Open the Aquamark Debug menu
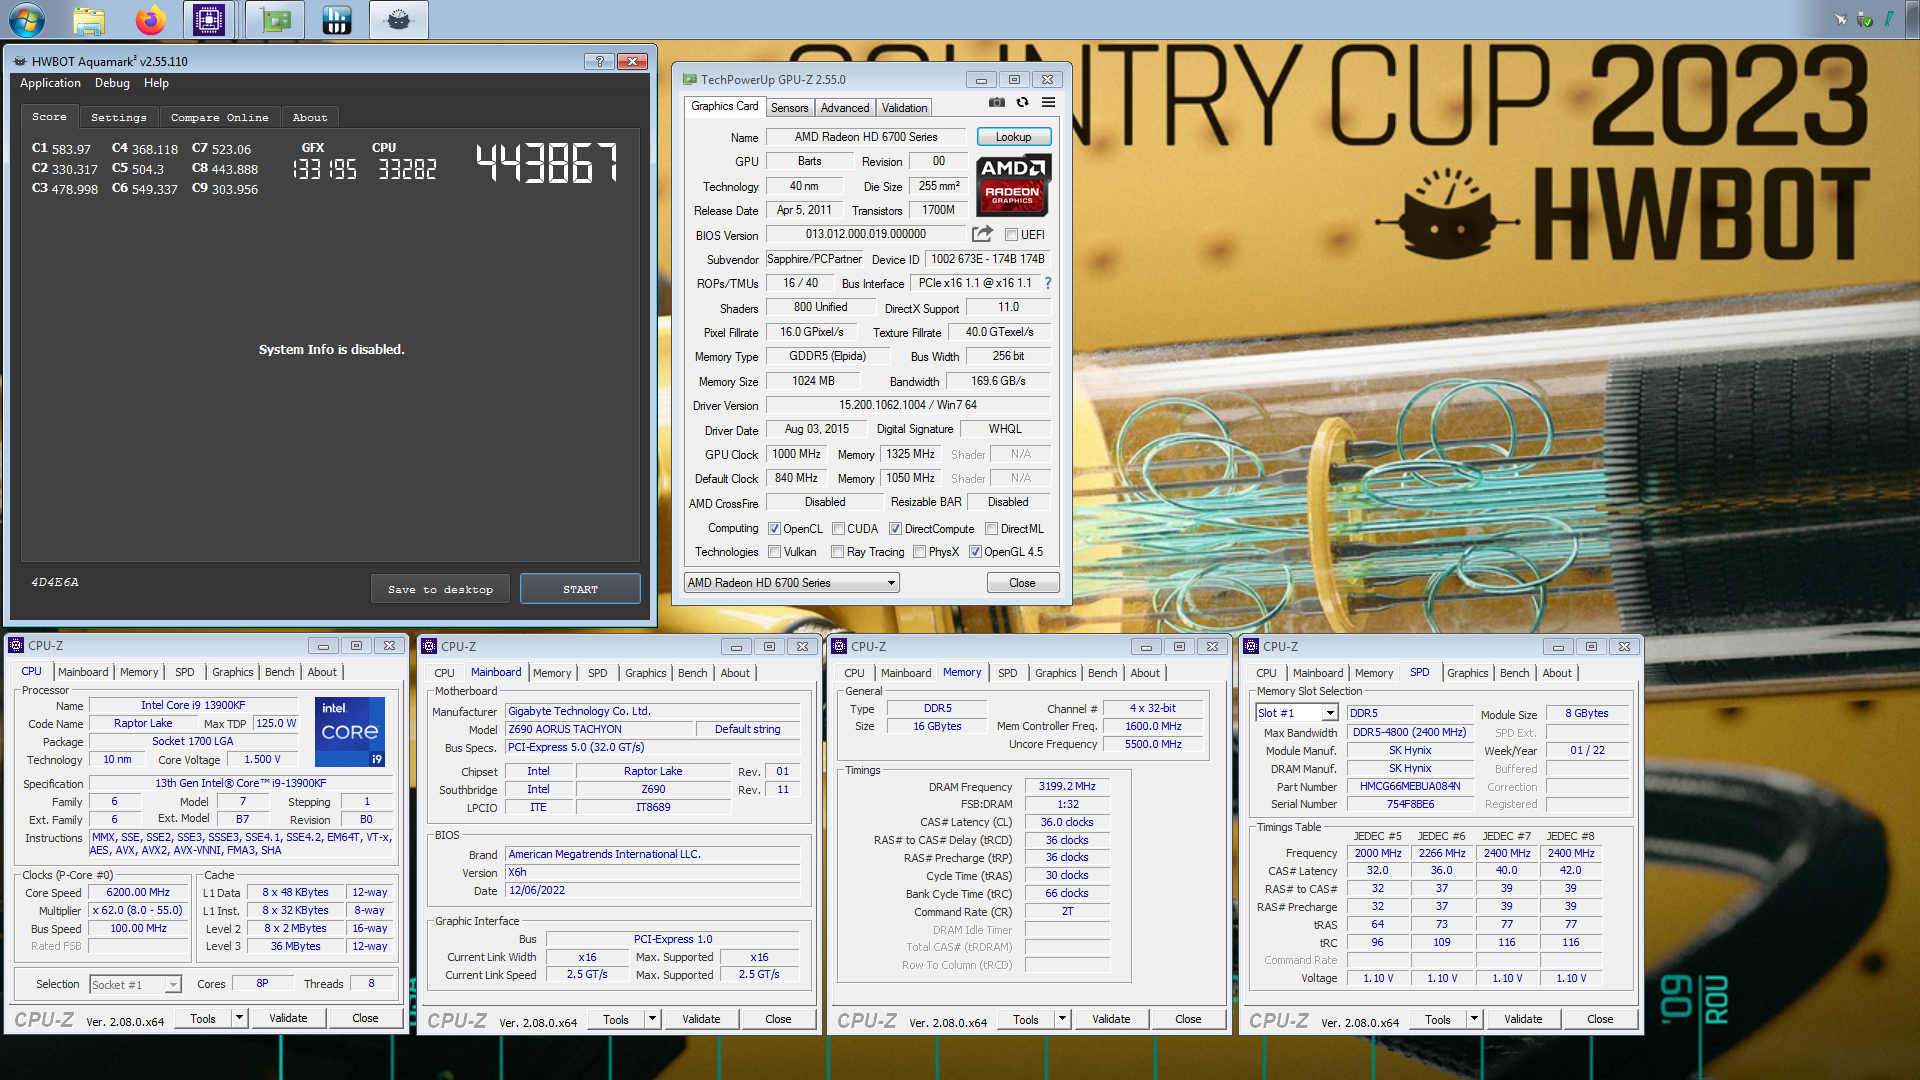The image size is (1920, 1080). (112, 83)
